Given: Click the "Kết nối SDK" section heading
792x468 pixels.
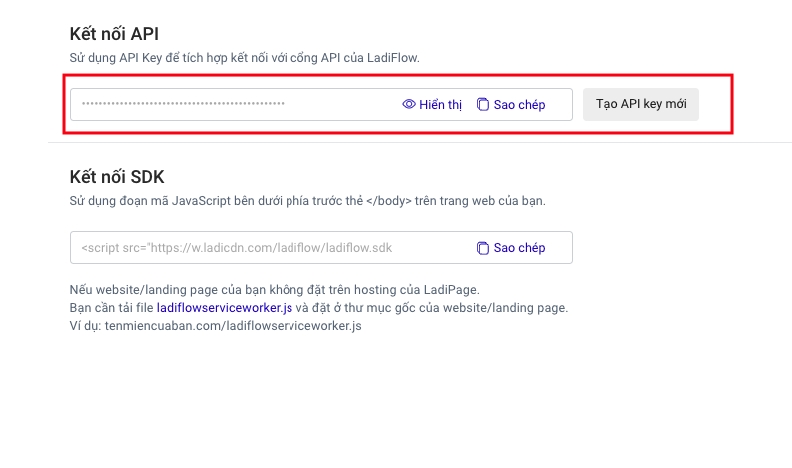Looking at the screenshot, I should tap(117, 177).
